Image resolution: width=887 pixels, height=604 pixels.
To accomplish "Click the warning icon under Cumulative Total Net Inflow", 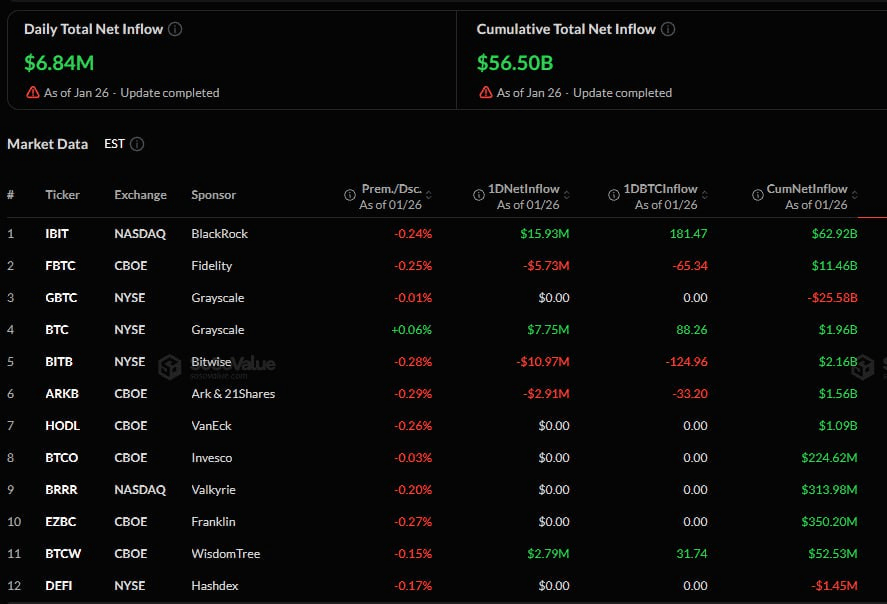I will click(487, 92).
